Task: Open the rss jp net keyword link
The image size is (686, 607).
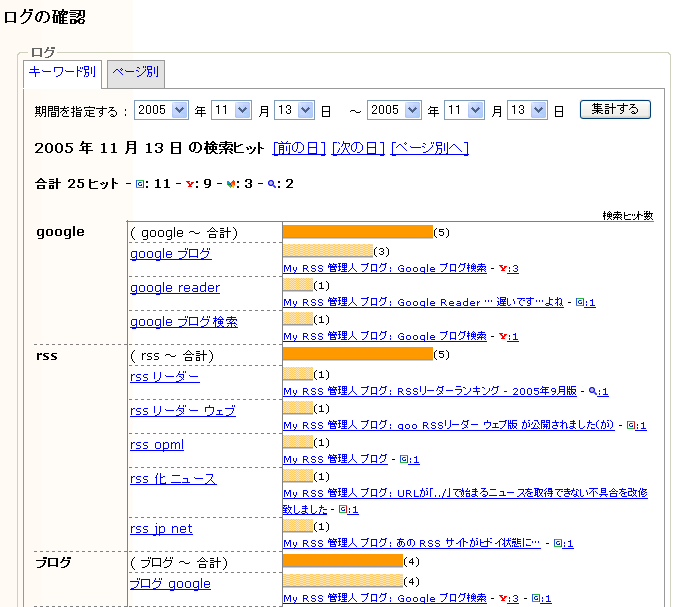Action: pyautogui.click(x=161, y=529)
